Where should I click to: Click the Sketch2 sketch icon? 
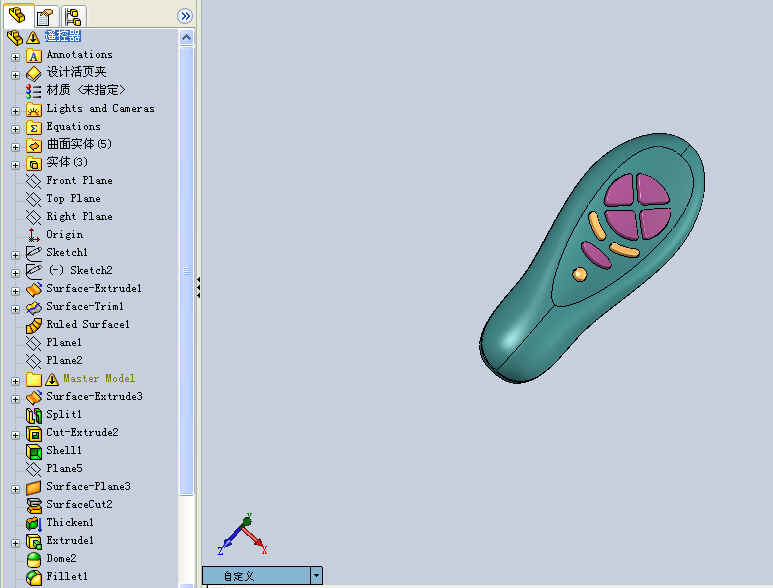(x=34, y=271)
